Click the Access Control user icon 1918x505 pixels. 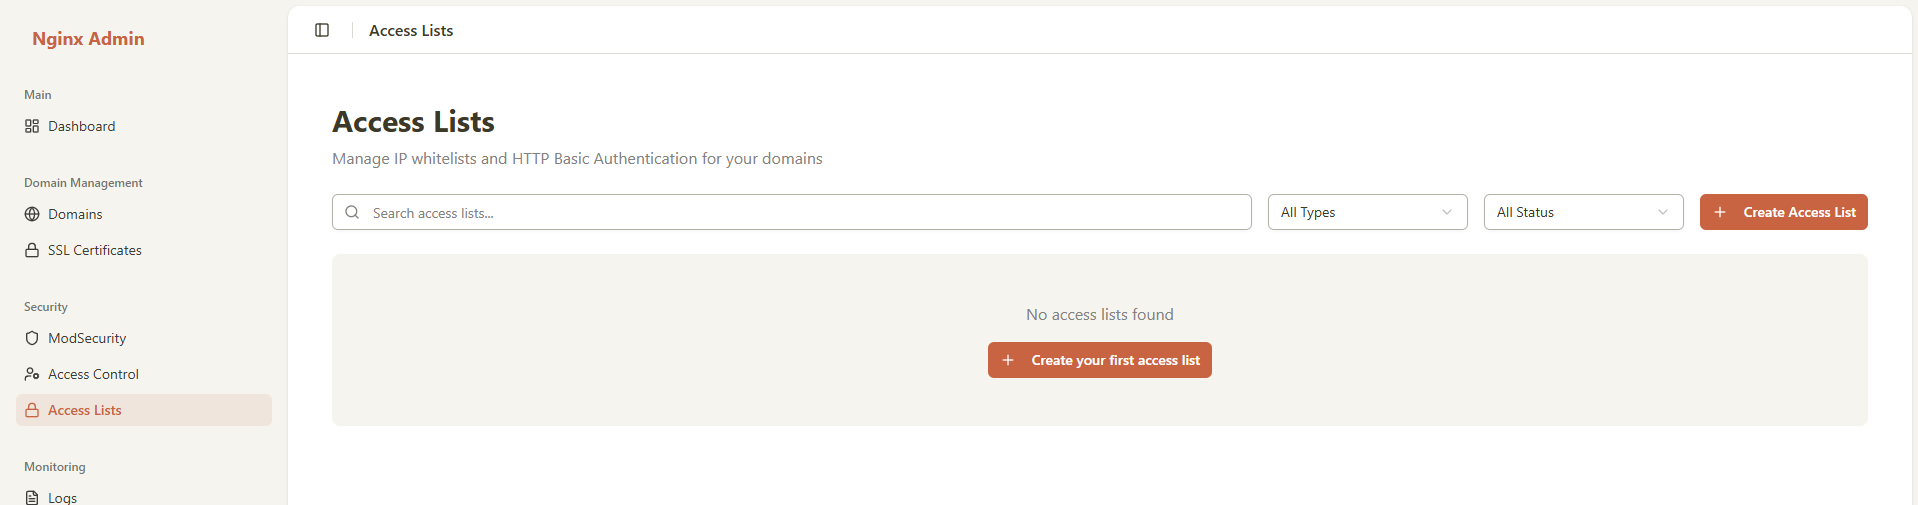click(x=32, y=374)
